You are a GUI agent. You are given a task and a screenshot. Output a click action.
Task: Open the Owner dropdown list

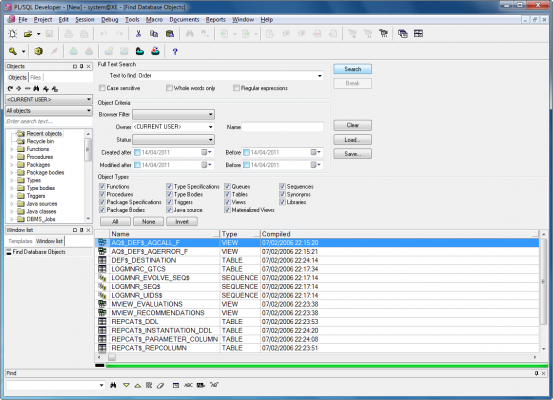pos(211,127)
